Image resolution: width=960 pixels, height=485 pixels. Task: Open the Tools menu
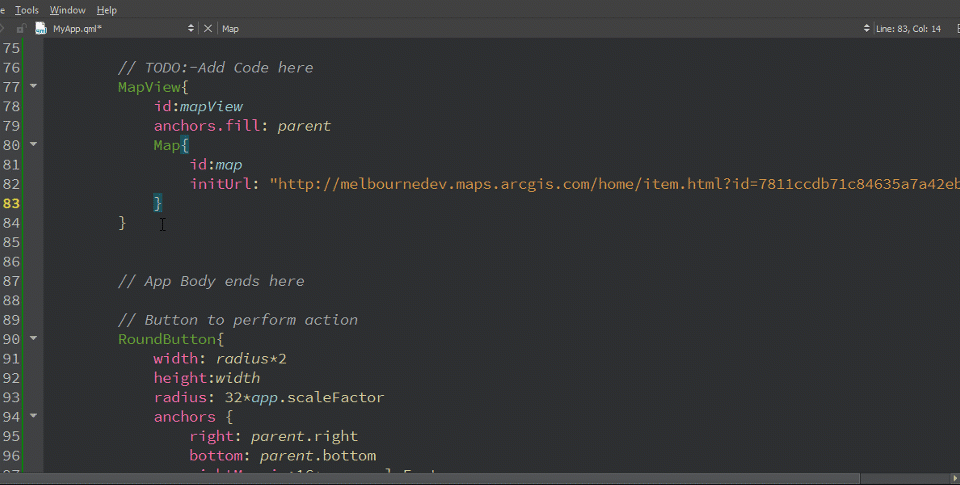click(x=26, y=10)
